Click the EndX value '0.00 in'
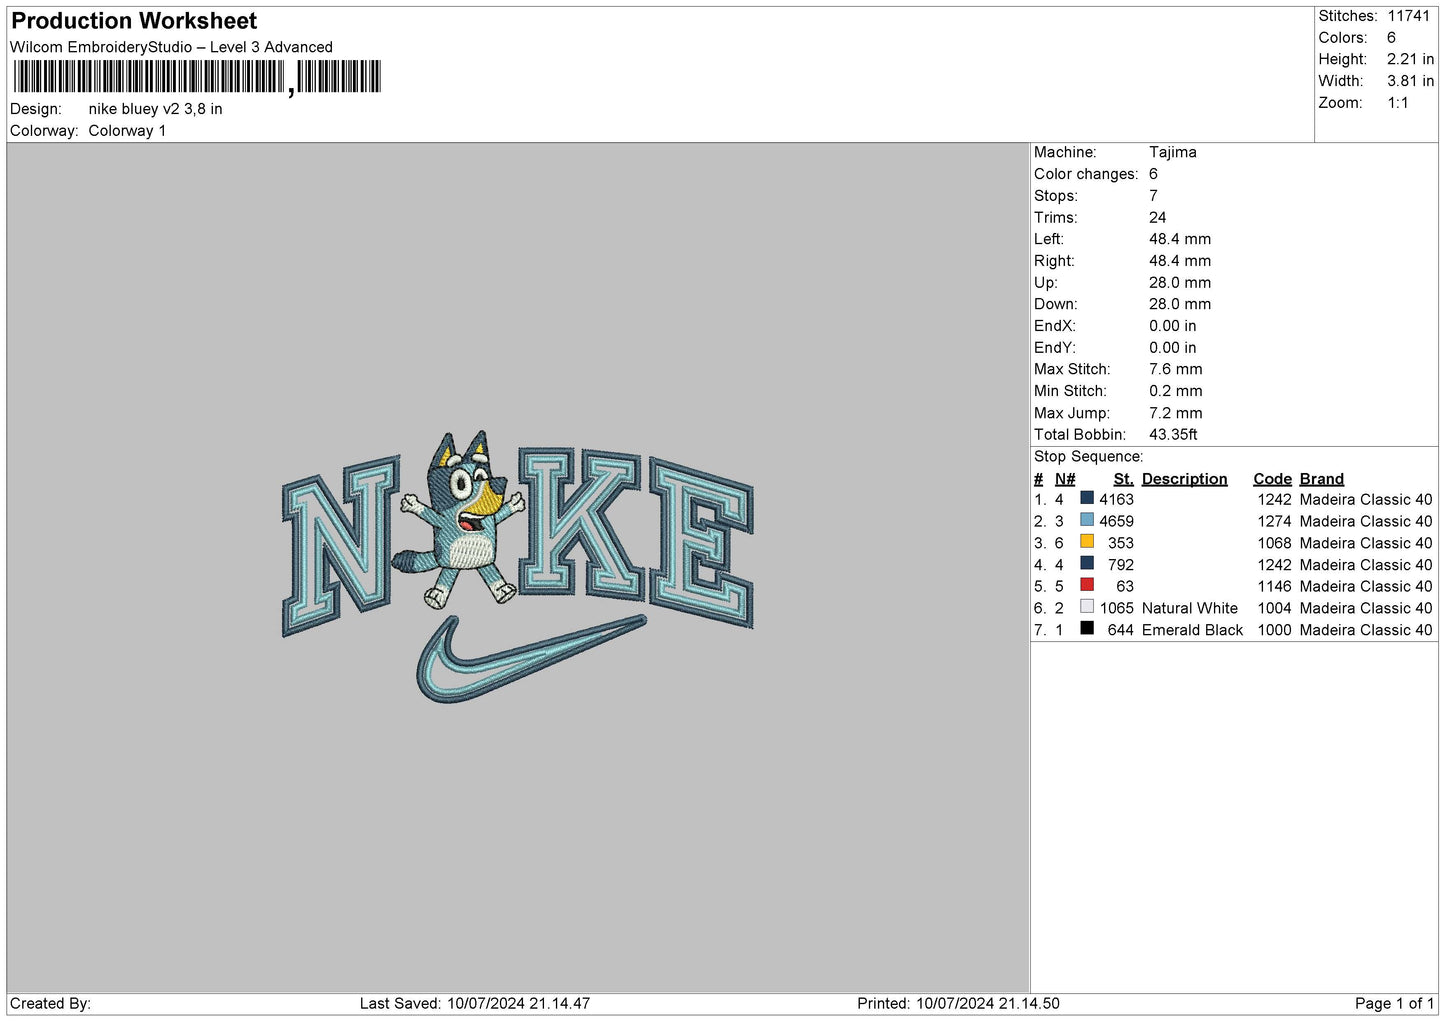 click(1172, 326)
